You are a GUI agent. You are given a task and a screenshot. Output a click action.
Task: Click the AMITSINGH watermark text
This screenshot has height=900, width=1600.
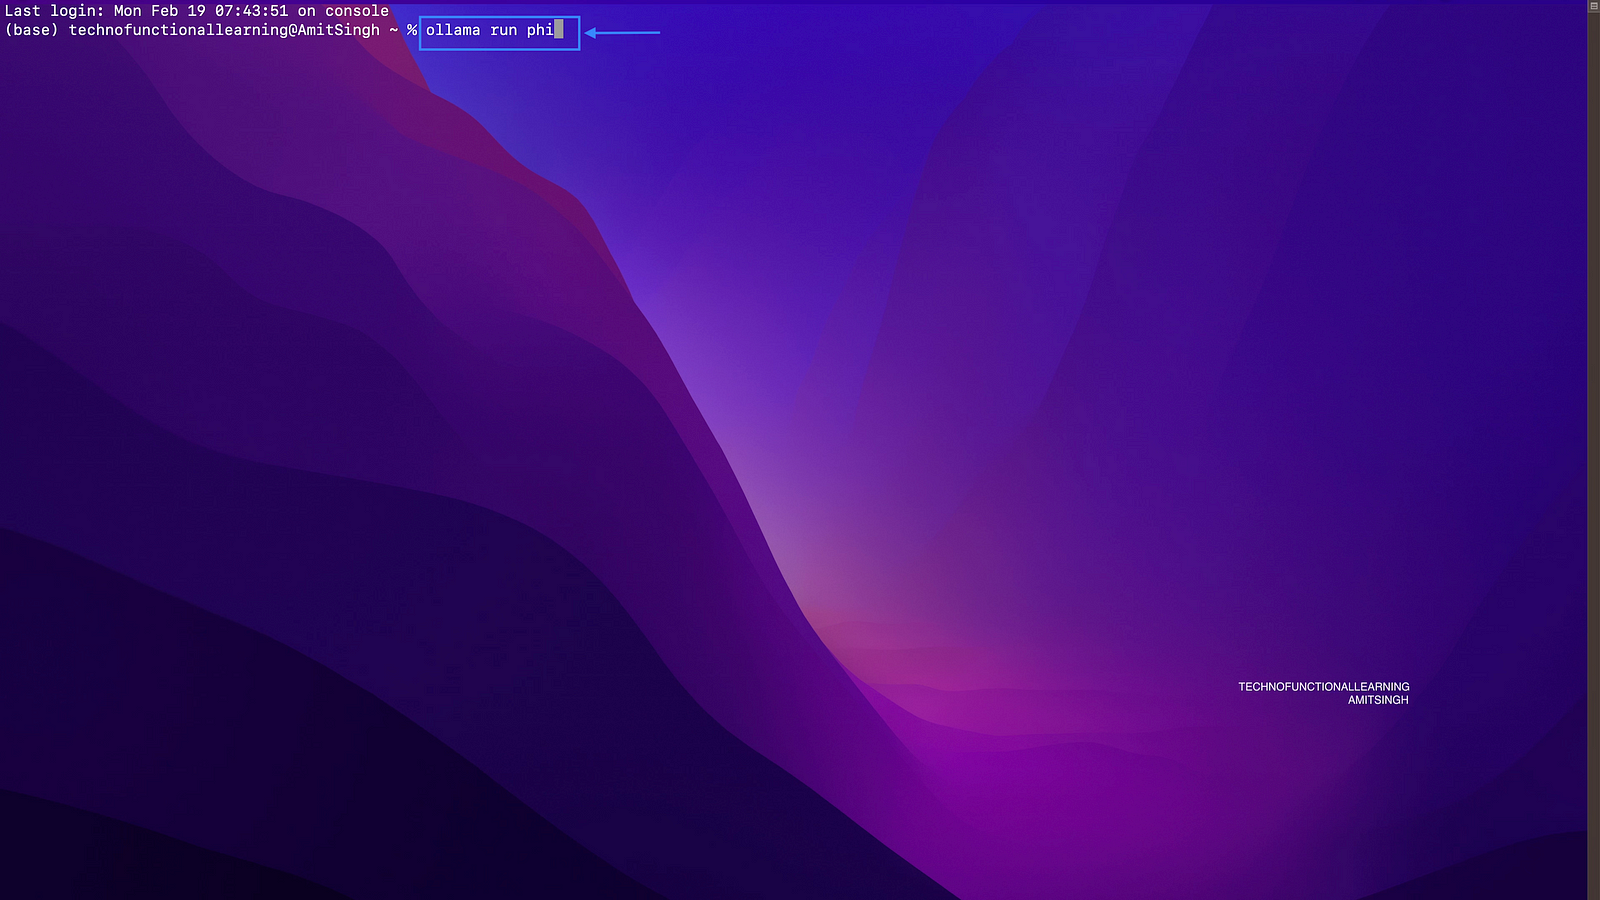pyautogui.click(x=1377, y=700)
